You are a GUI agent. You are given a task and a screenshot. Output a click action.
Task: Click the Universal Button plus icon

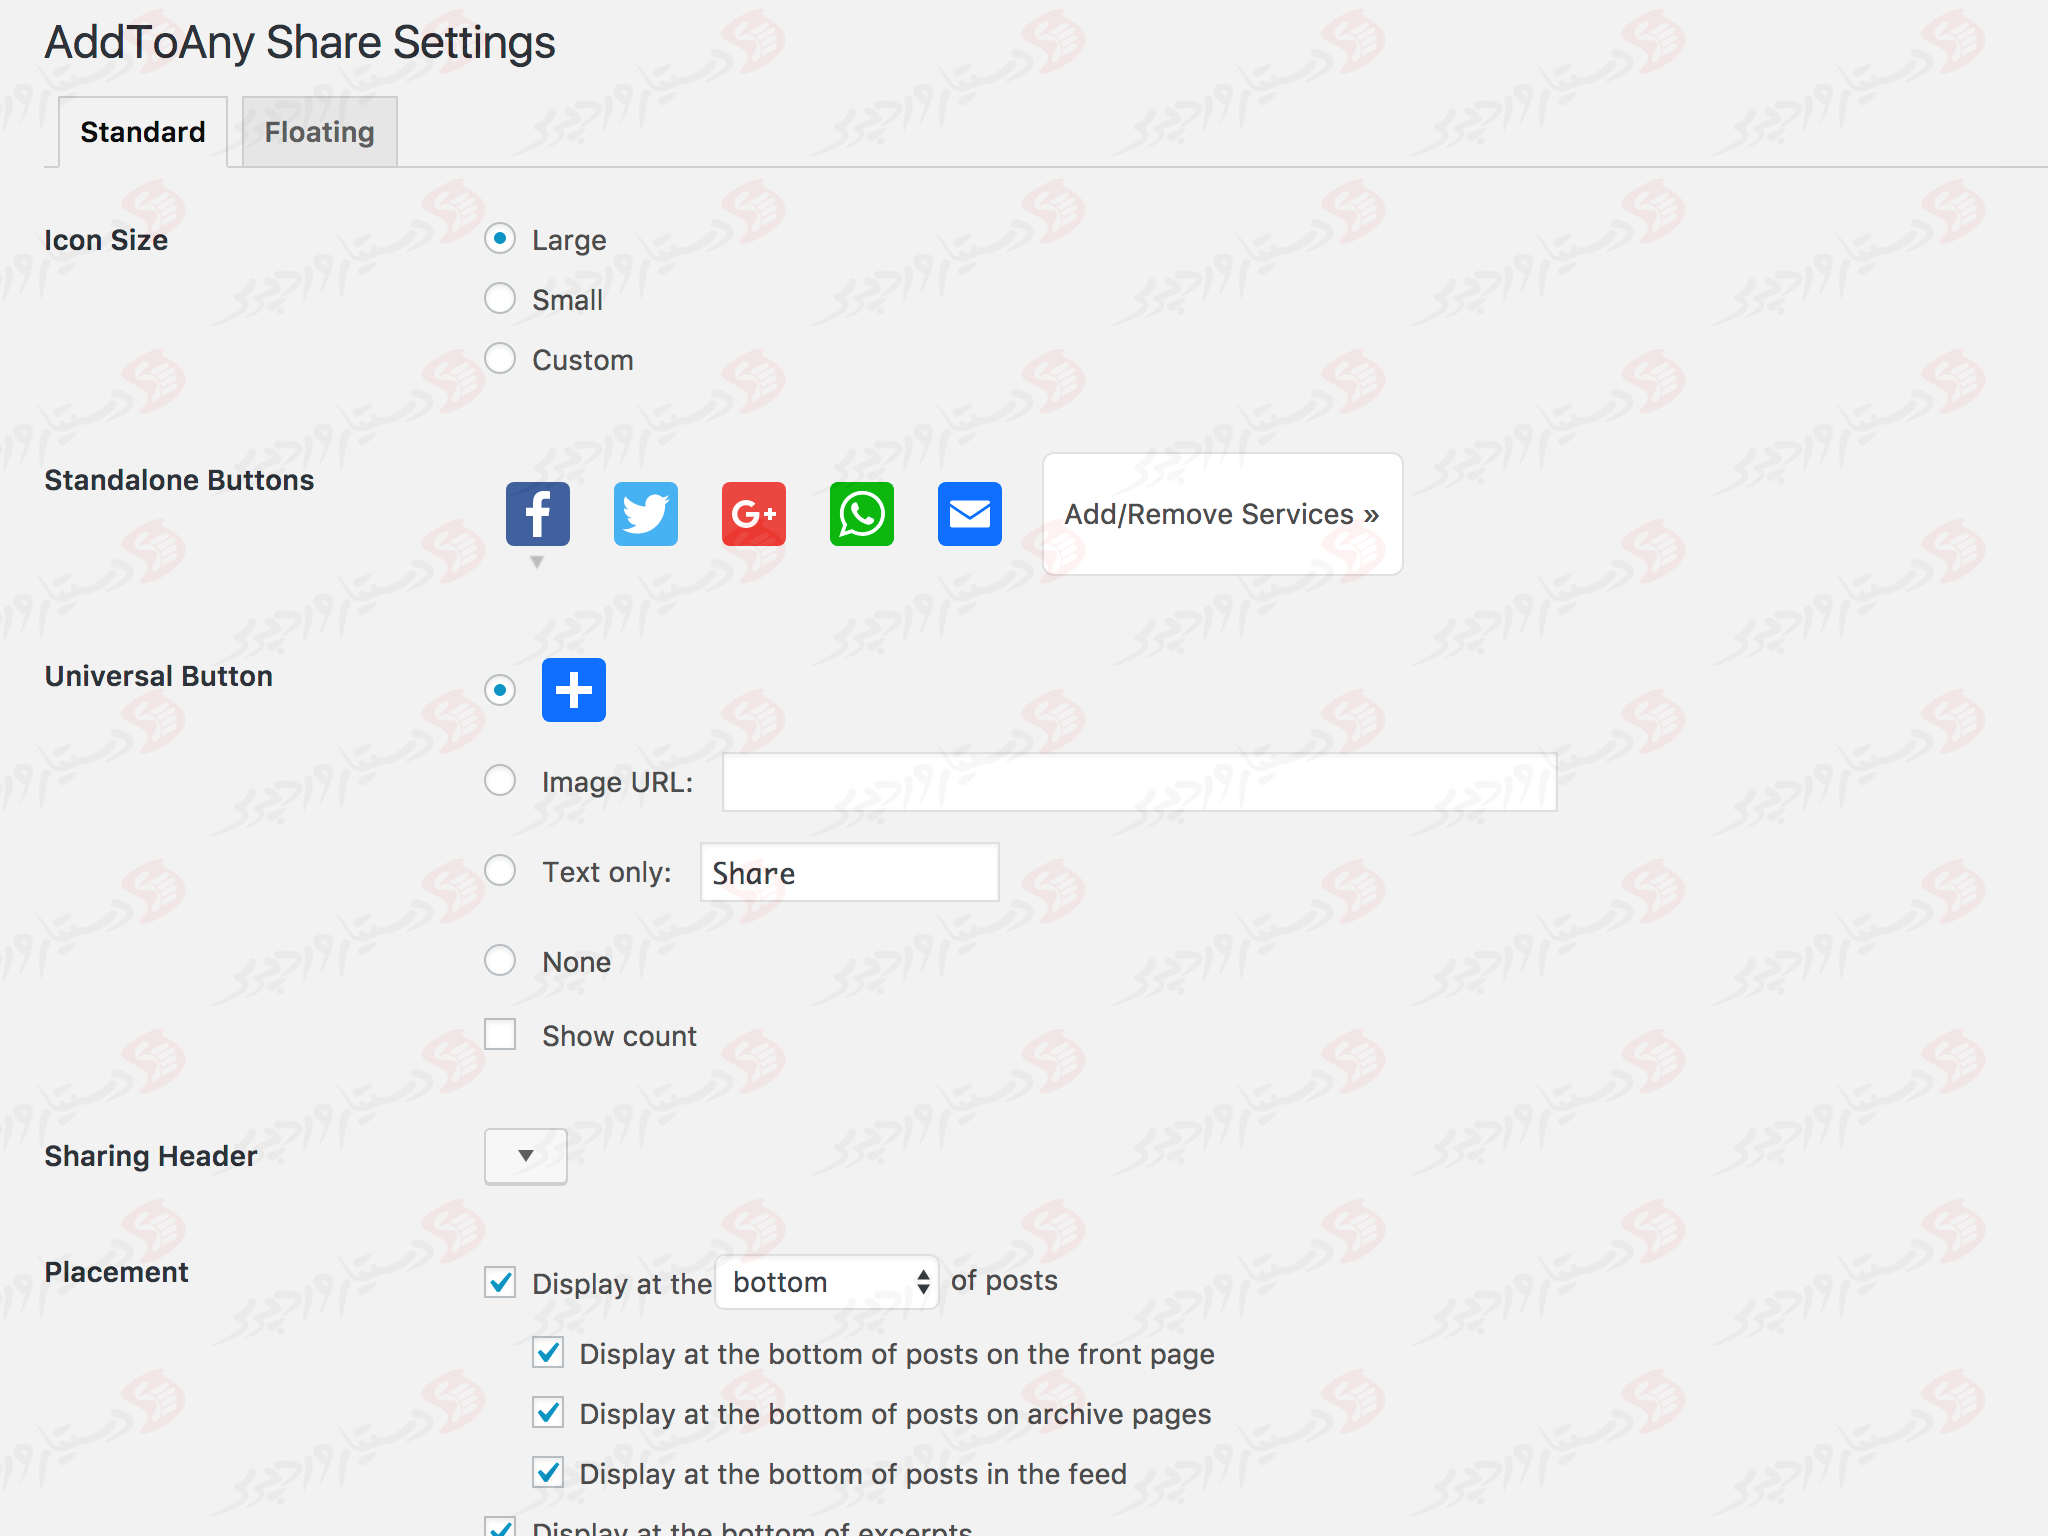tap(574, 689)
